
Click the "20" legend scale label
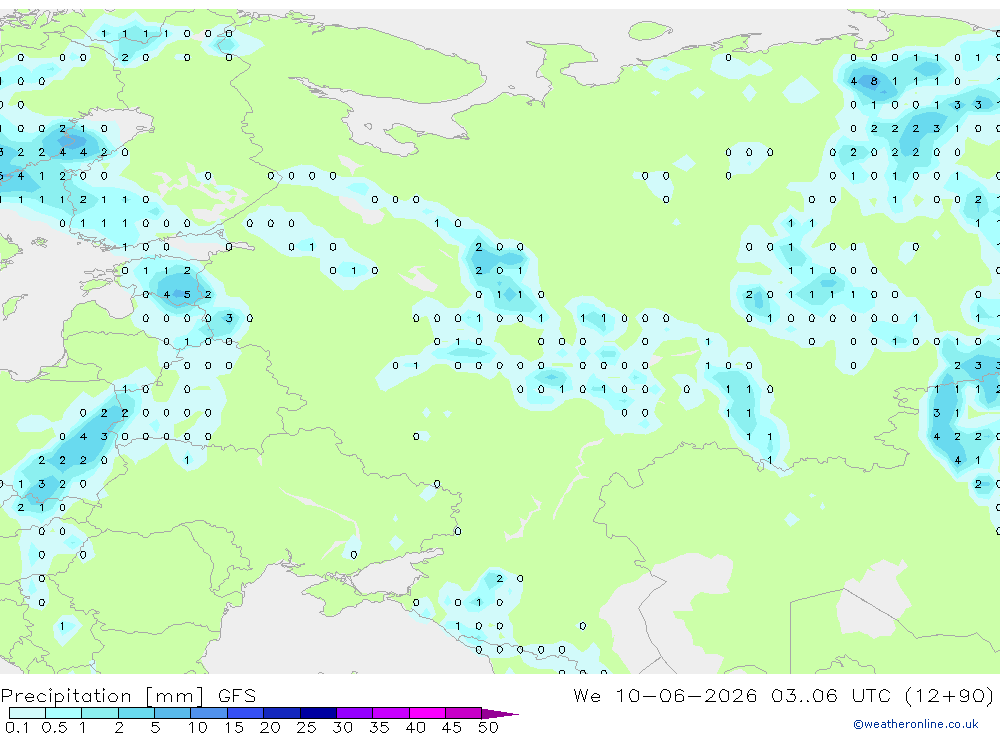[x=270, y=727]
